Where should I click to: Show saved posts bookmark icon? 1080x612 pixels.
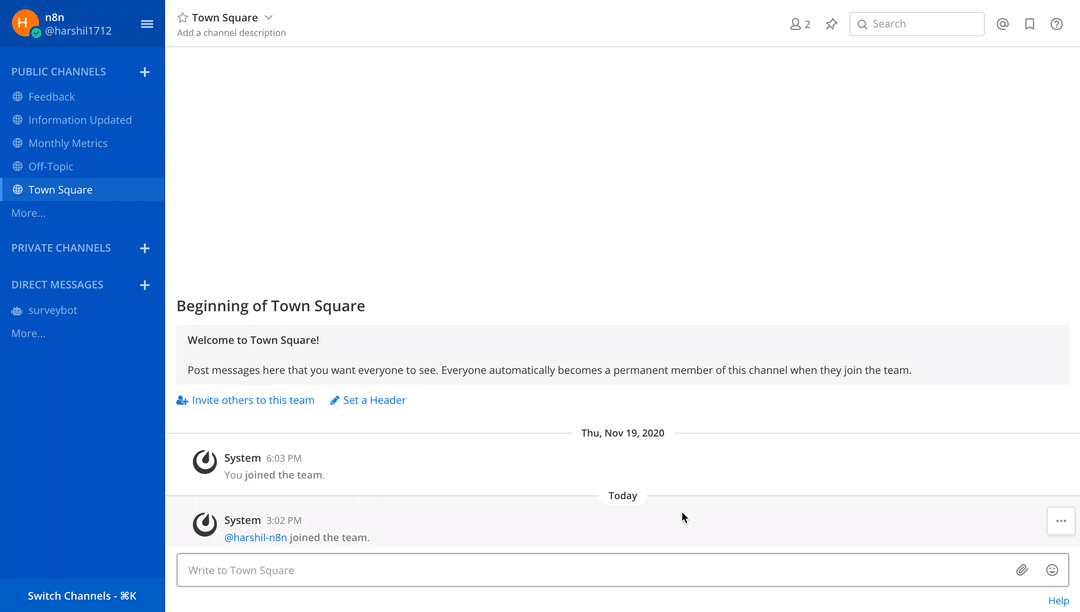[x=1029, y=24]
